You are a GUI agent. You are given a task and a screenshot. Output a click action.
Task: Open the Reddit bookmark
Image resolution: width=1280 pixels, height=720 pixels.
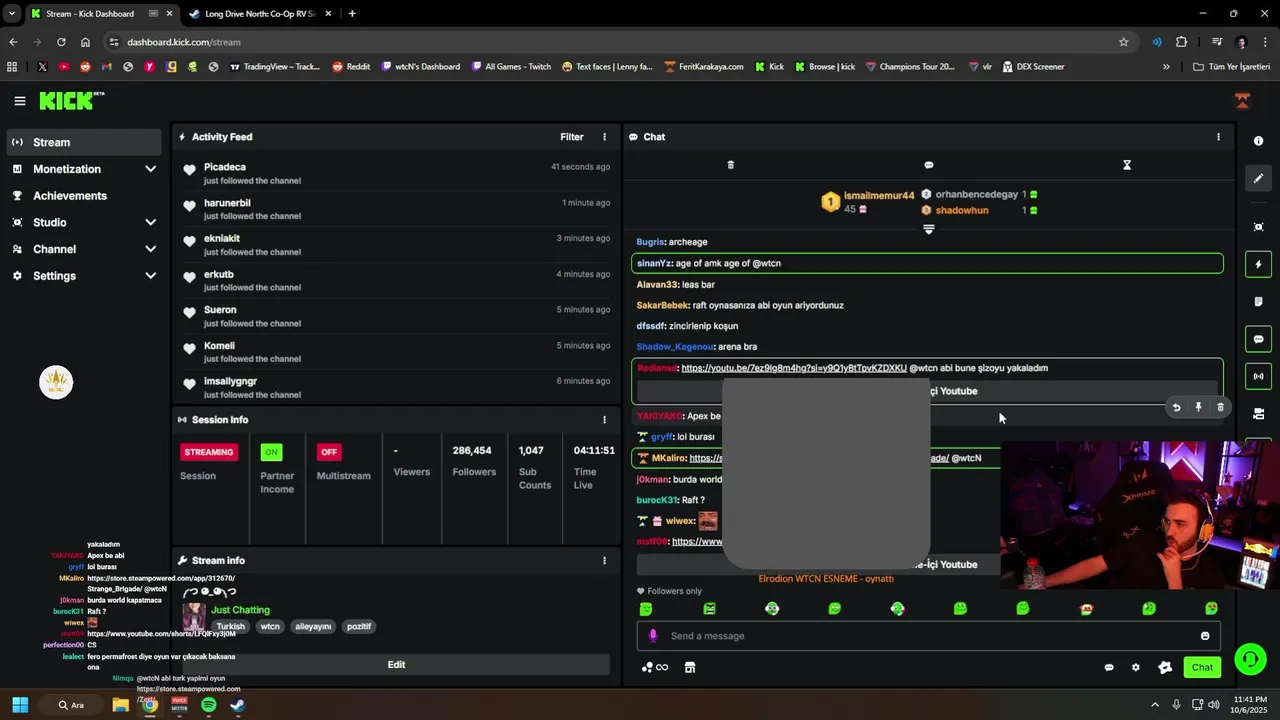(x=351, y=67)
